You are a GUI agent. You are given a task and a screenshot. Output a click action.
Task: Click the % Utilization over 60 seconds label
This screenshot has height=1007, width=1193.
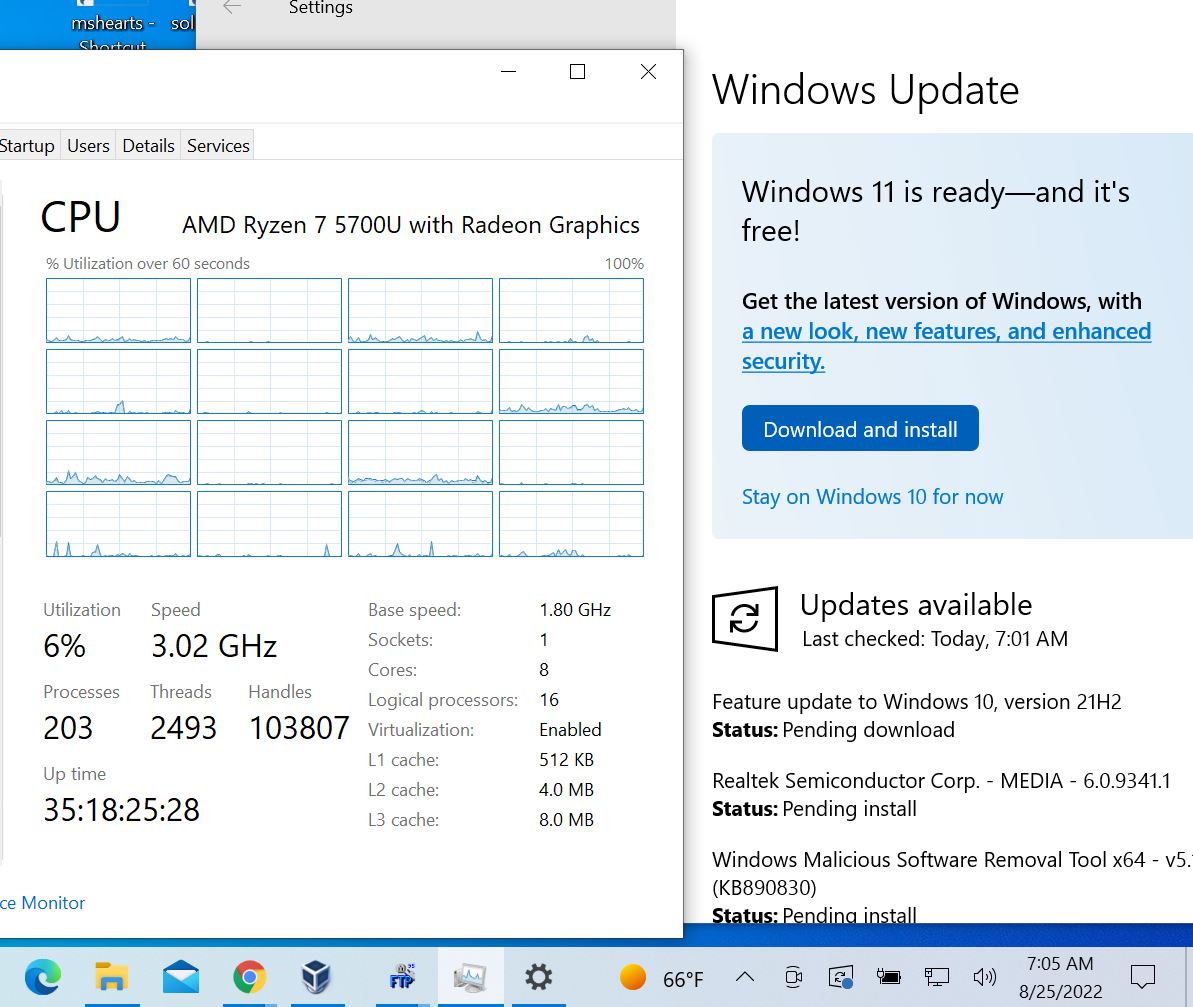click(x=148, y=264)
